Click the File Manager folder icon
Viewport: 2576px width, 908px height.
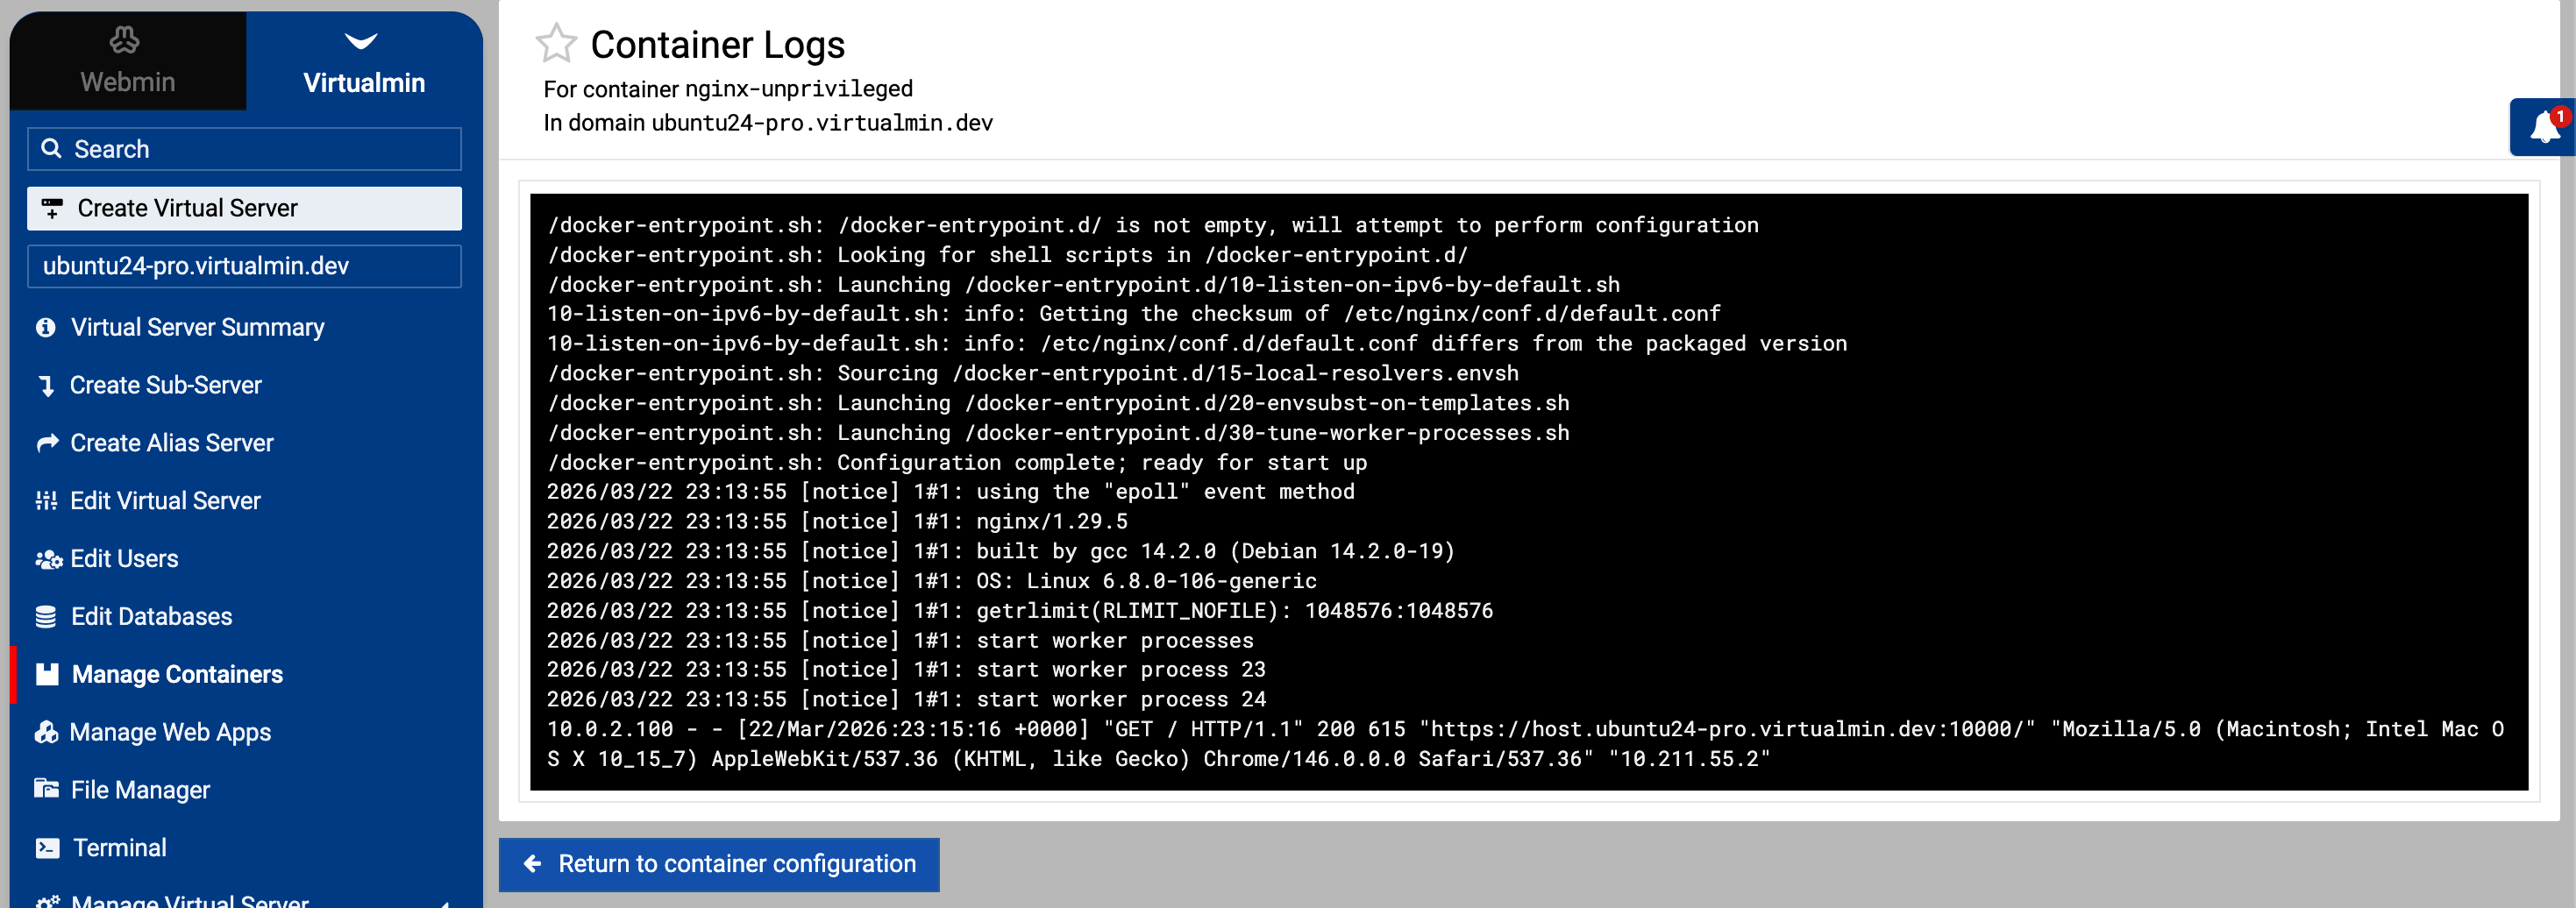click(x=46, y=790)
